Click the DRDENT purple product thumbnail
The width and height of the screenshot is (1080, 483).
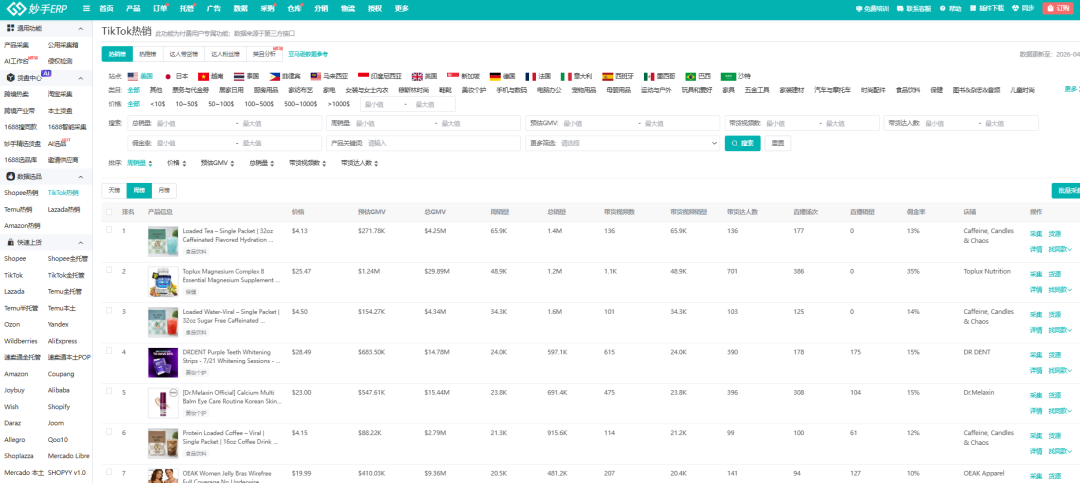click(x=163, y=362)
